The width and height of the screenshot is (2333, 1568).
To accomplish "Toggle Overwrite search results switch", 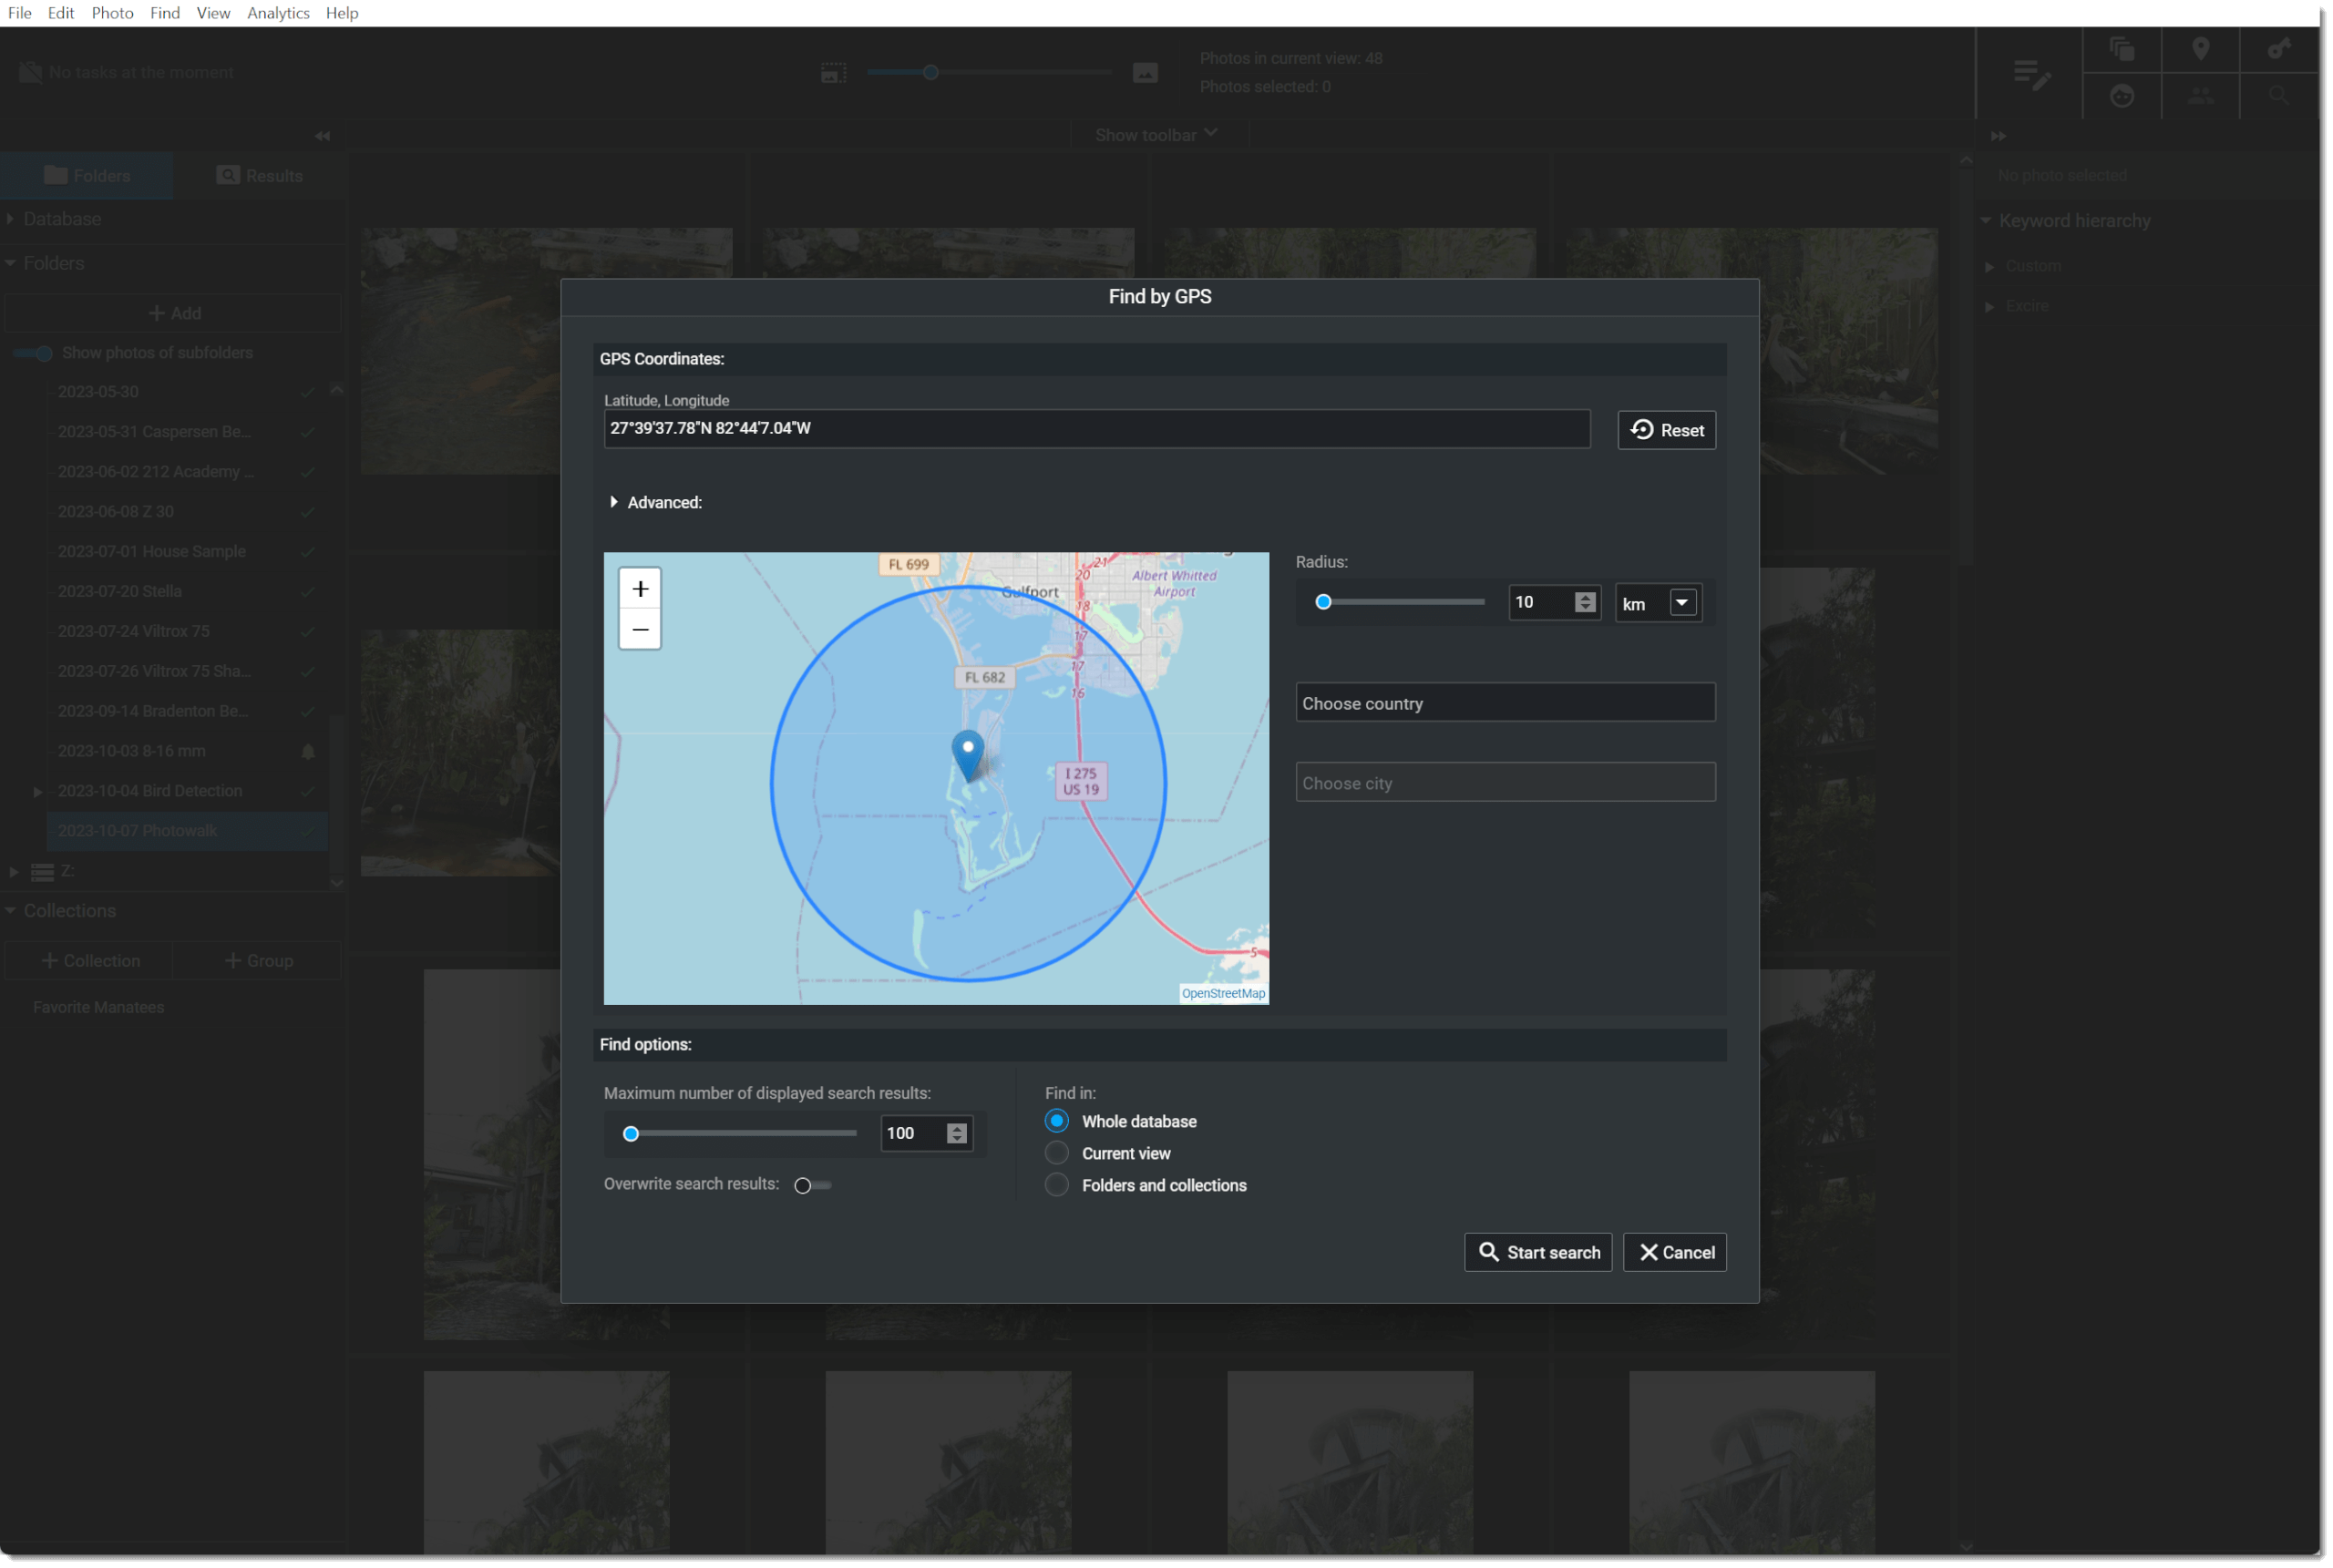I will 811,1185.
